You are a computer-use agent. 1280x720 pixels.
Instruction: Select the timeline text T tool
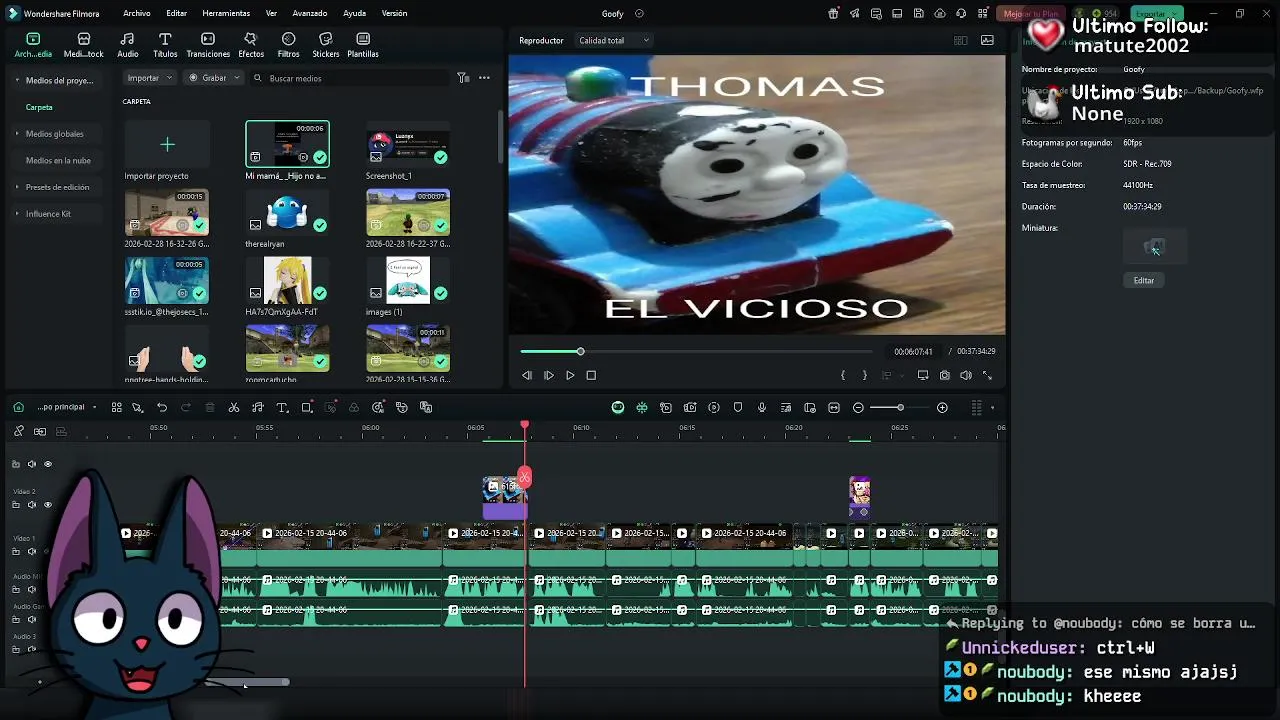(282, 407)
